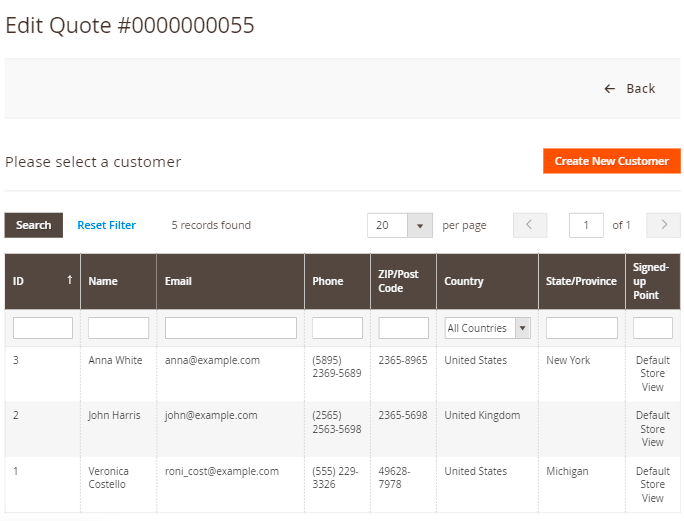Click United States in Veronica Costello row
Screen dimensions: 684x521
[x=475, y=471]
